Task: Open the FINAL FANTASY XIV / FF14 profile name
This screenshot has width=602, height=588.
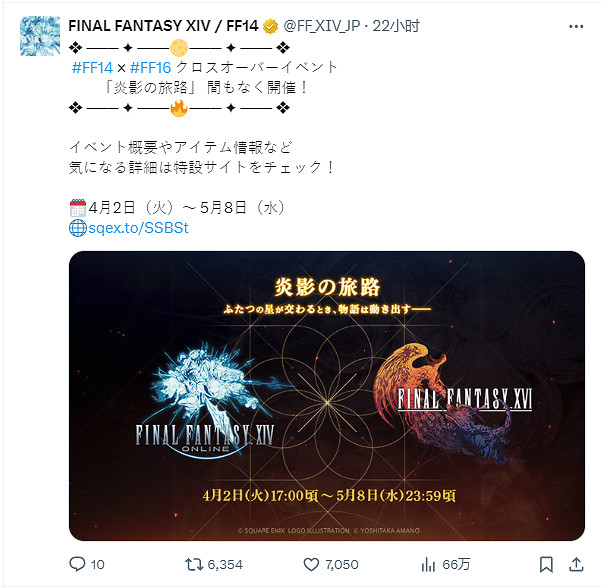Action: (163, 26)
